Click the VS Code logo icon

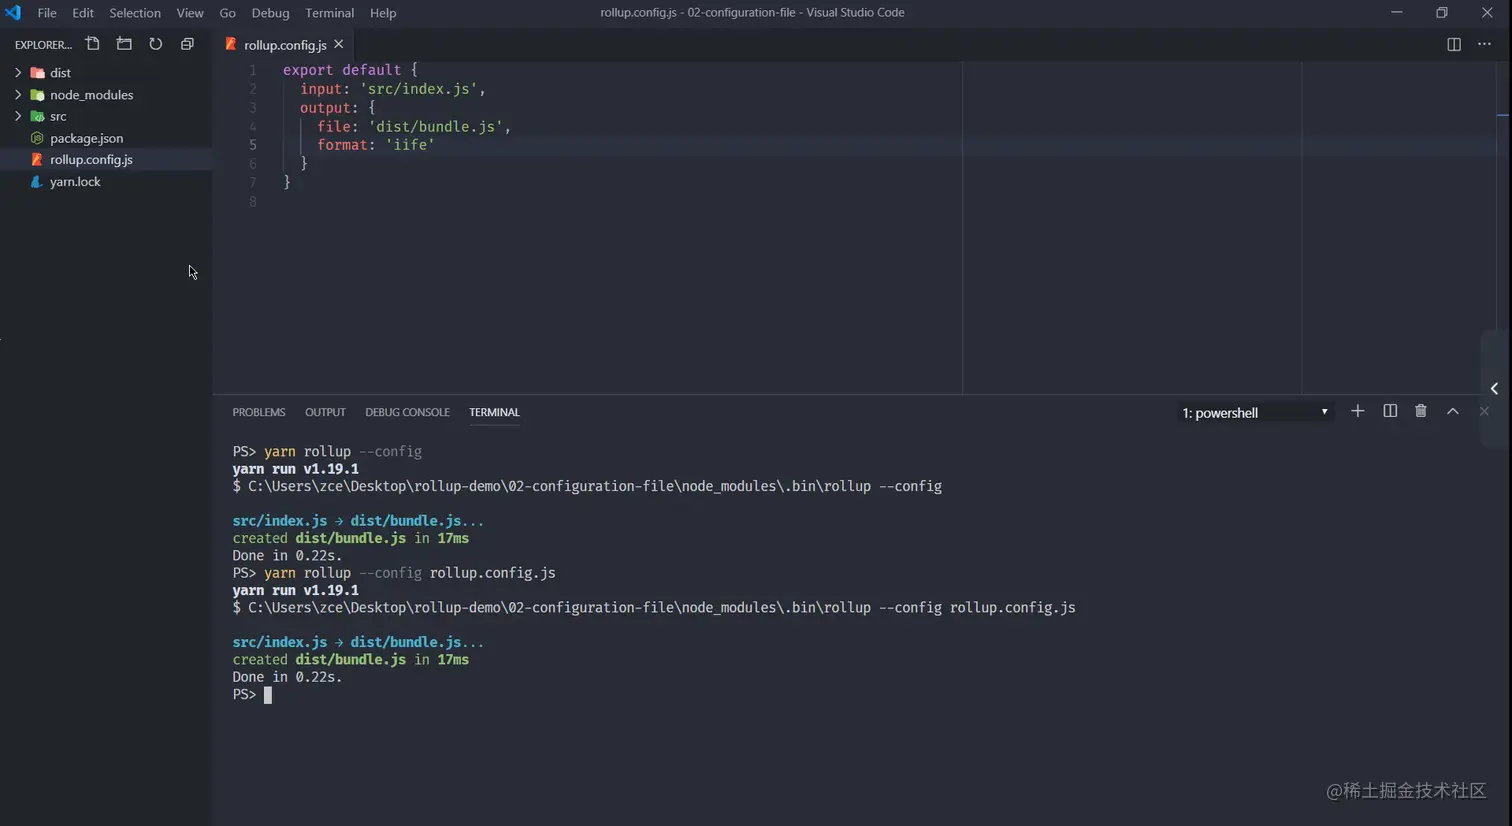(x=13, y=12)
